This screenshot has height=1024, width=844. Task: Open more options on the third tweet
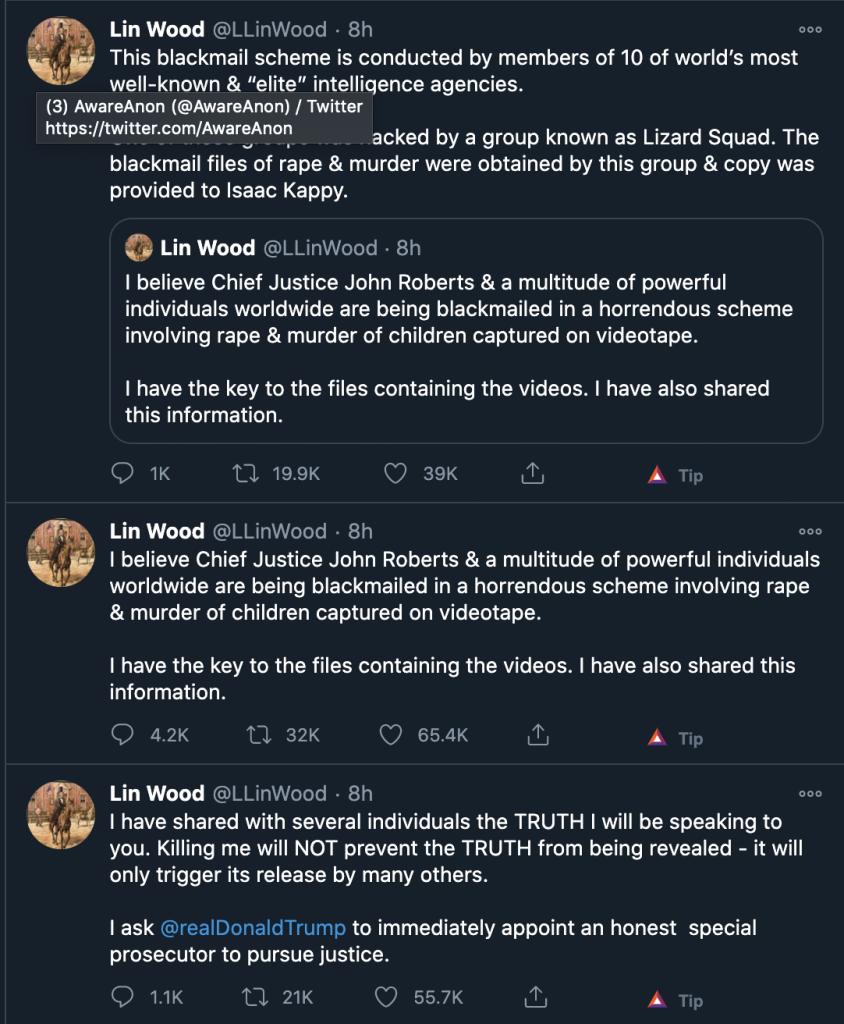click(810, 794)
